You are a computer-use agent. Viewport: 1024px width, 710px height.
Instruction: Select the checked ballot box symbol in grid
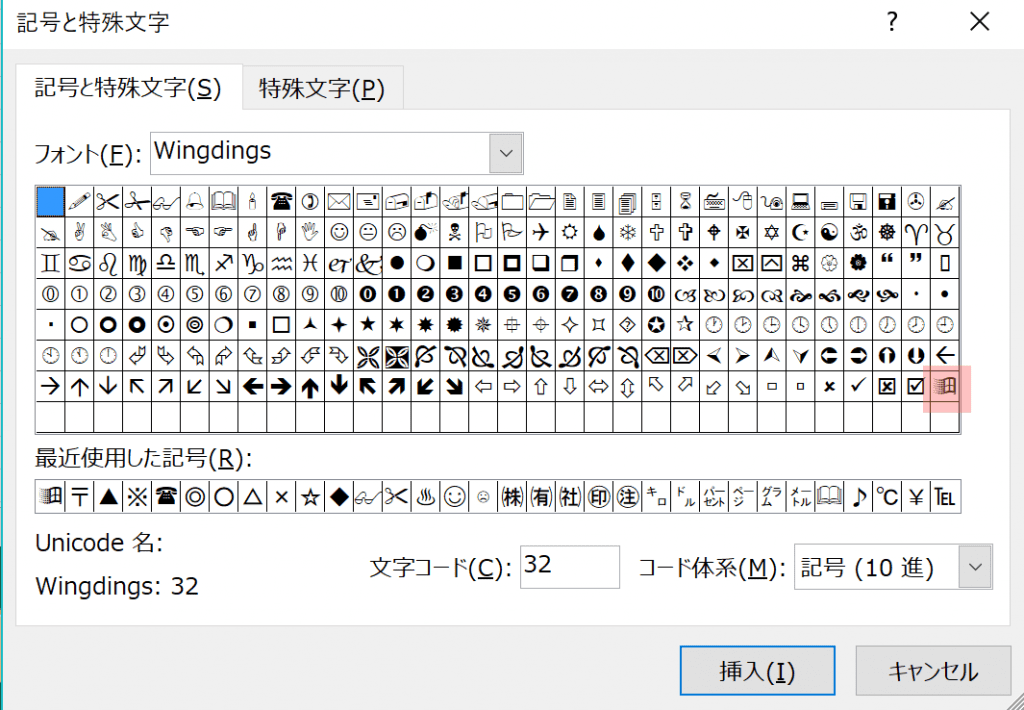click(915, 387)
